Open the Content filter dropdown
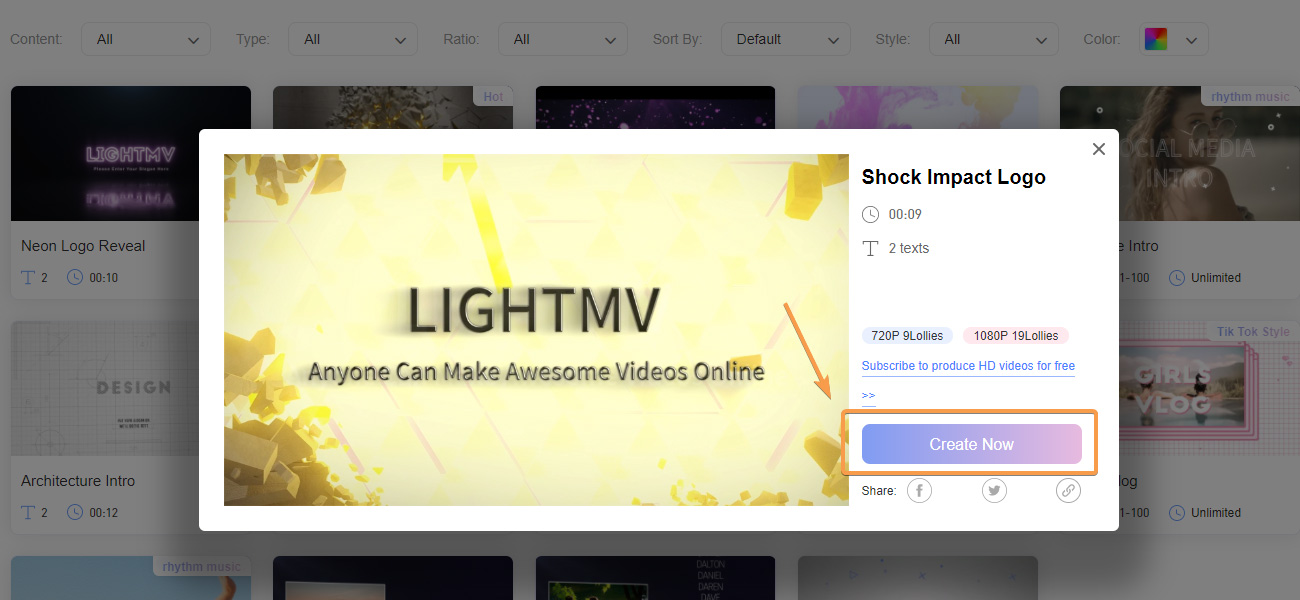The height and width of the screenshot is (600, 1300). tap(145, 38)
